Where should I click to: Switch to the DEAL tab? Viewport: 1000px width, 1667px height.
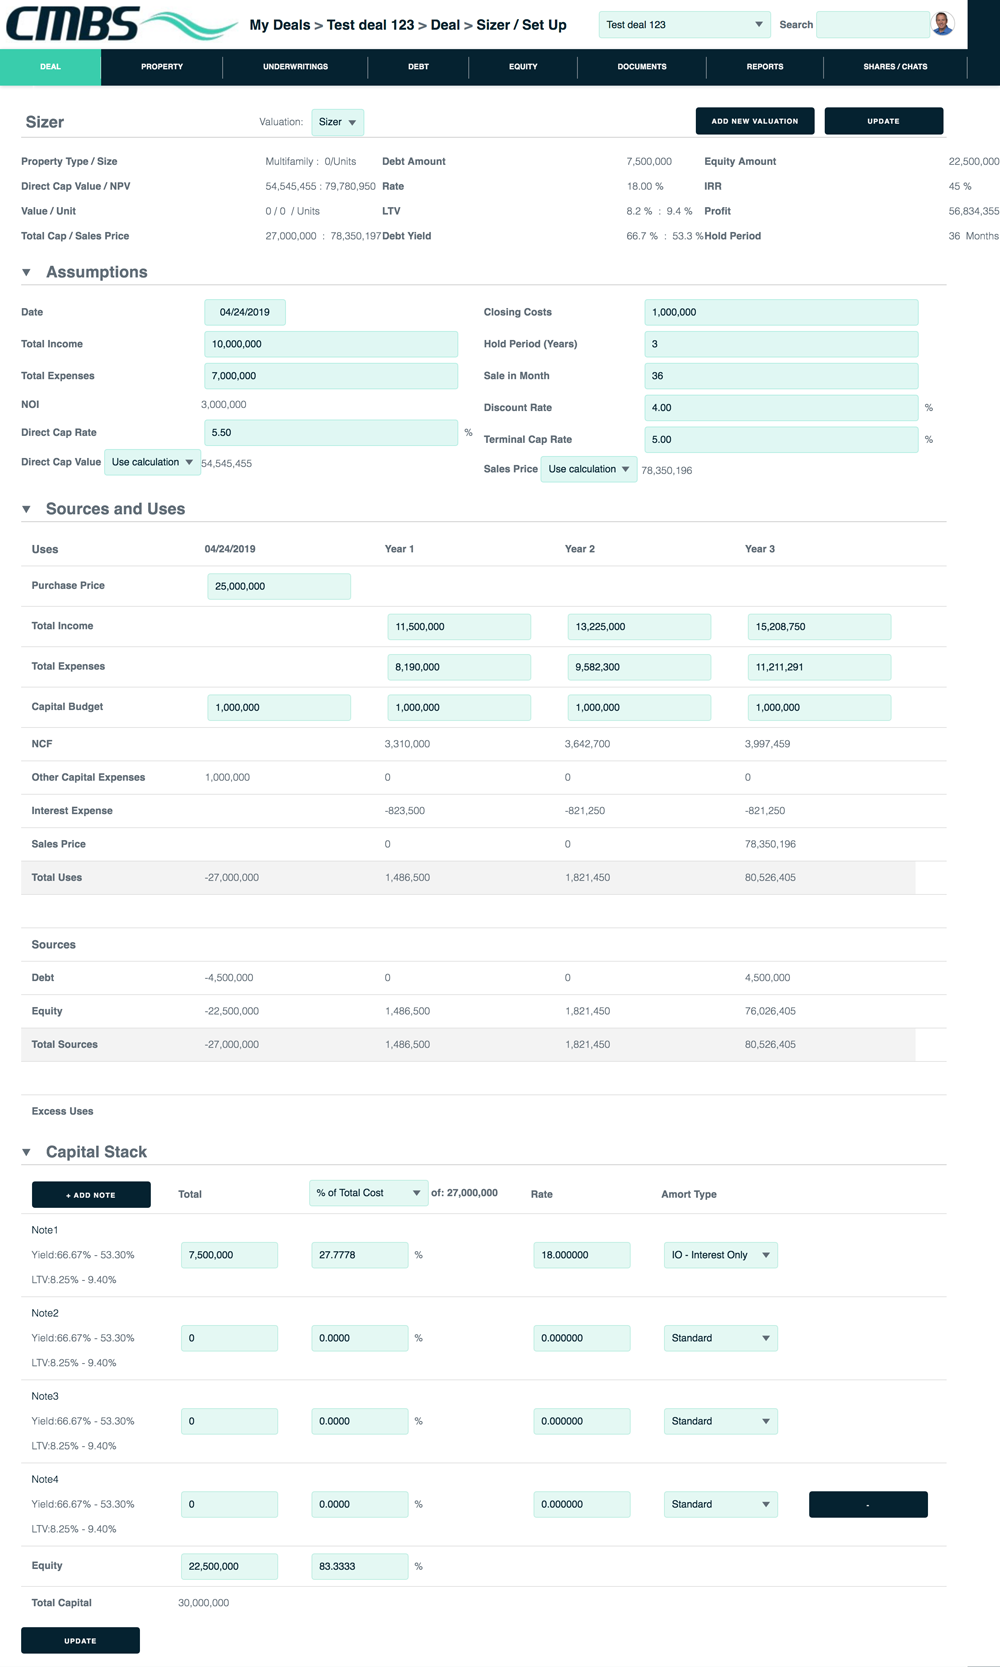click(50, 67)
